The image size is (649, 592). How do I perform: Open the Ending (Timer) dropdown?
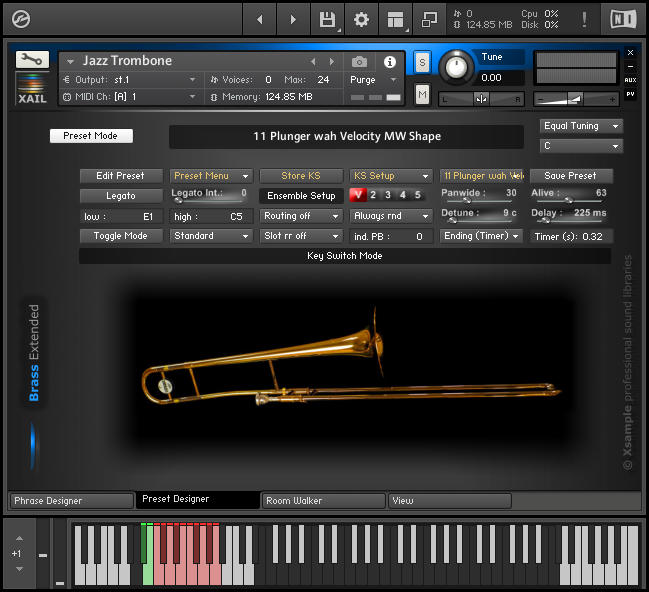[x=481, y=236]
